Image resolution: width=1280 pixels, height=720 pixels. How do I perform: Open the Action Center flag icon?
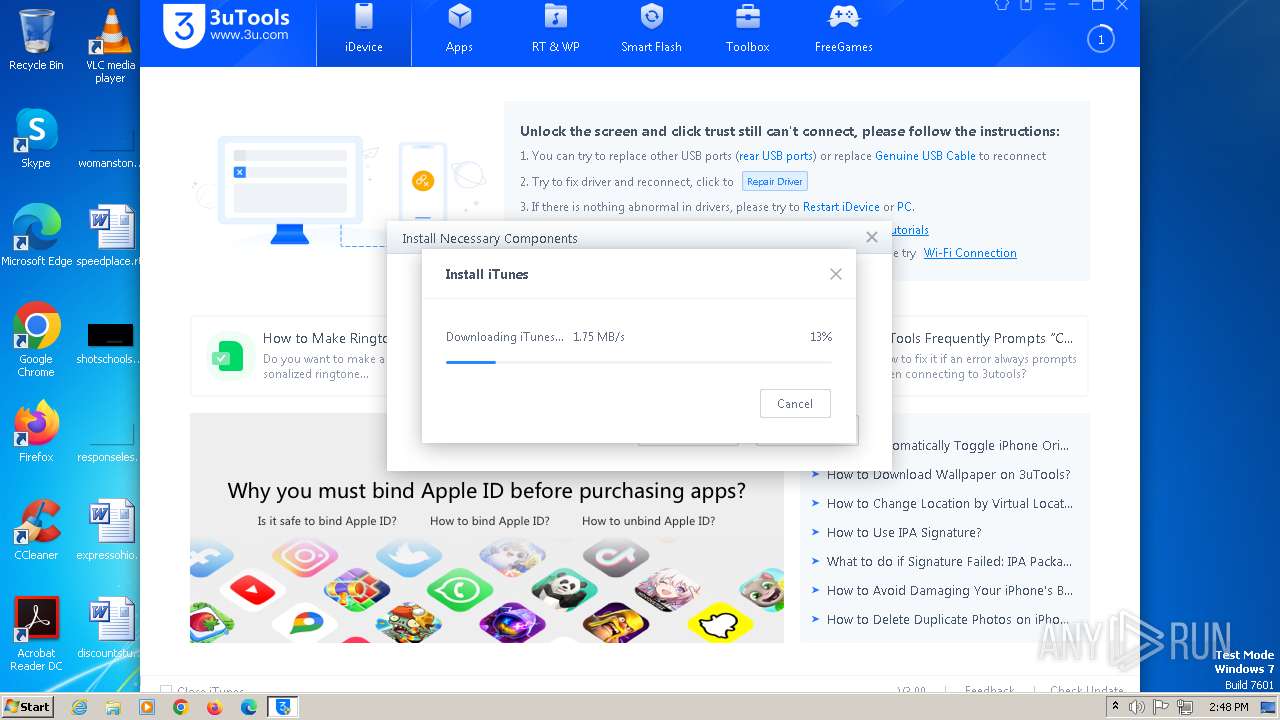click(x=1162, y=707)
